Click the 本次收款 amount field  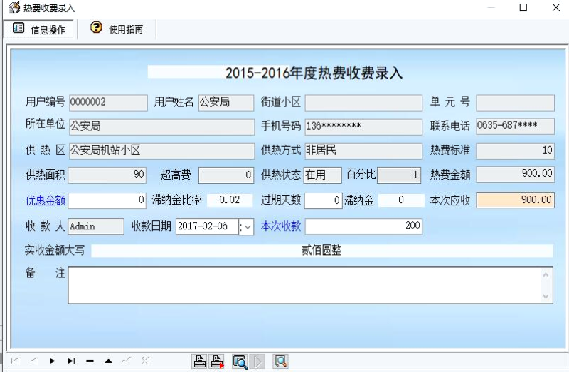click(364, 226)
